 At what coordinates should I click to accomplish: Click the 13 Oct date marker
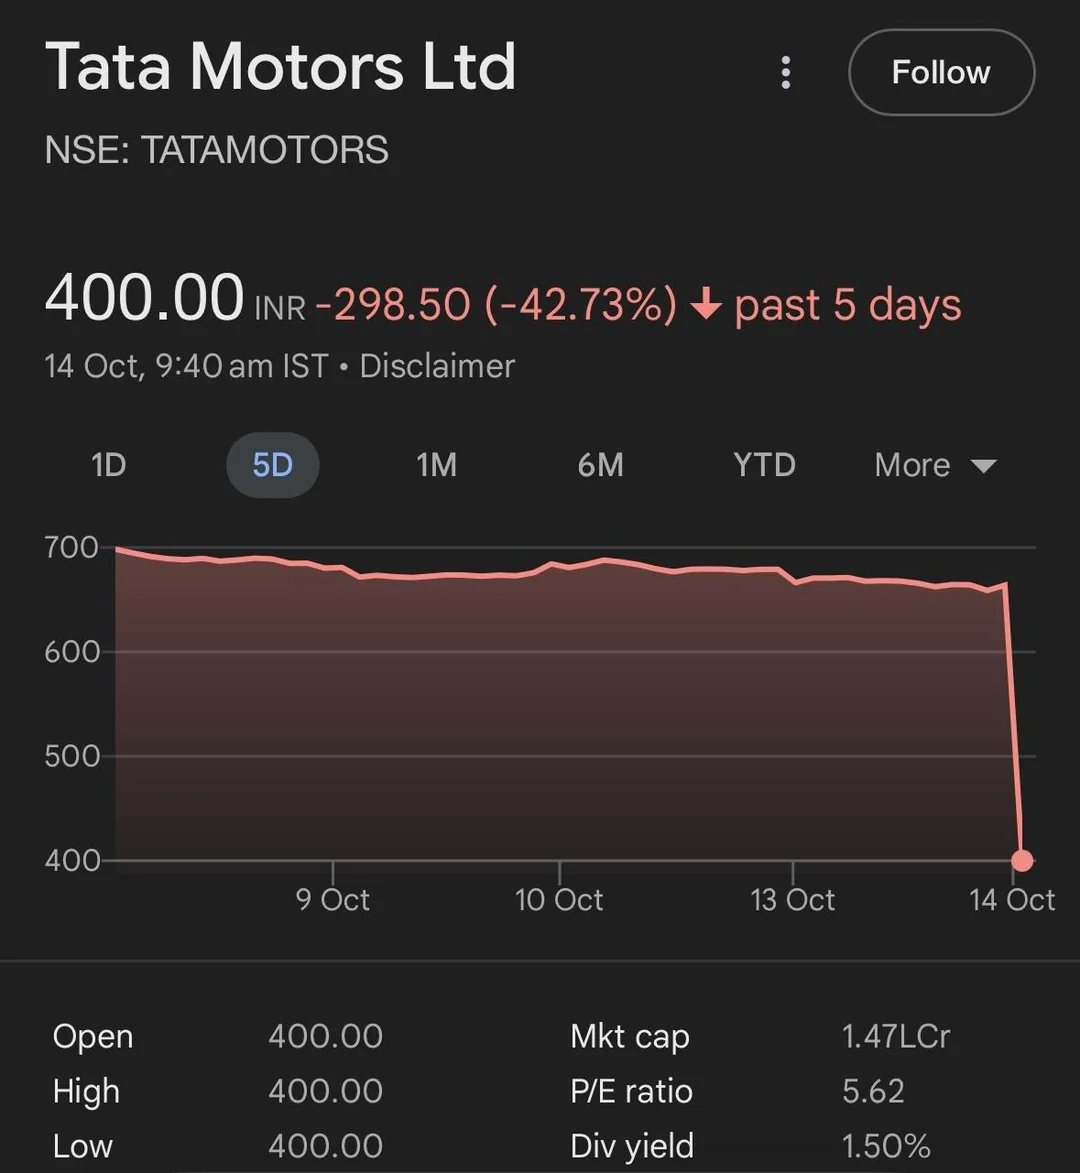793,899
